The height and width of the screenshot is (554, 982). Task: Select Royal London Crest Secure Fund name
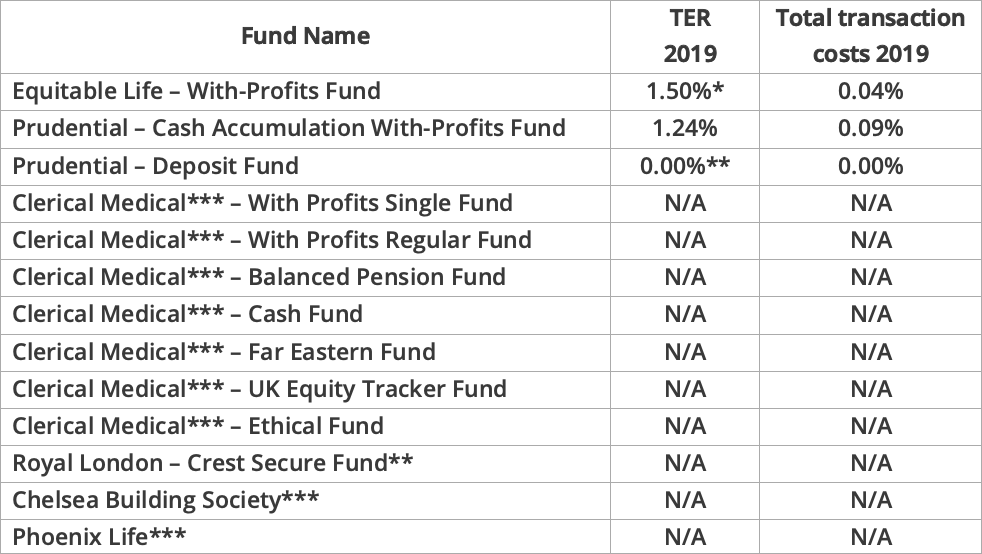click(x=213, y=463)
